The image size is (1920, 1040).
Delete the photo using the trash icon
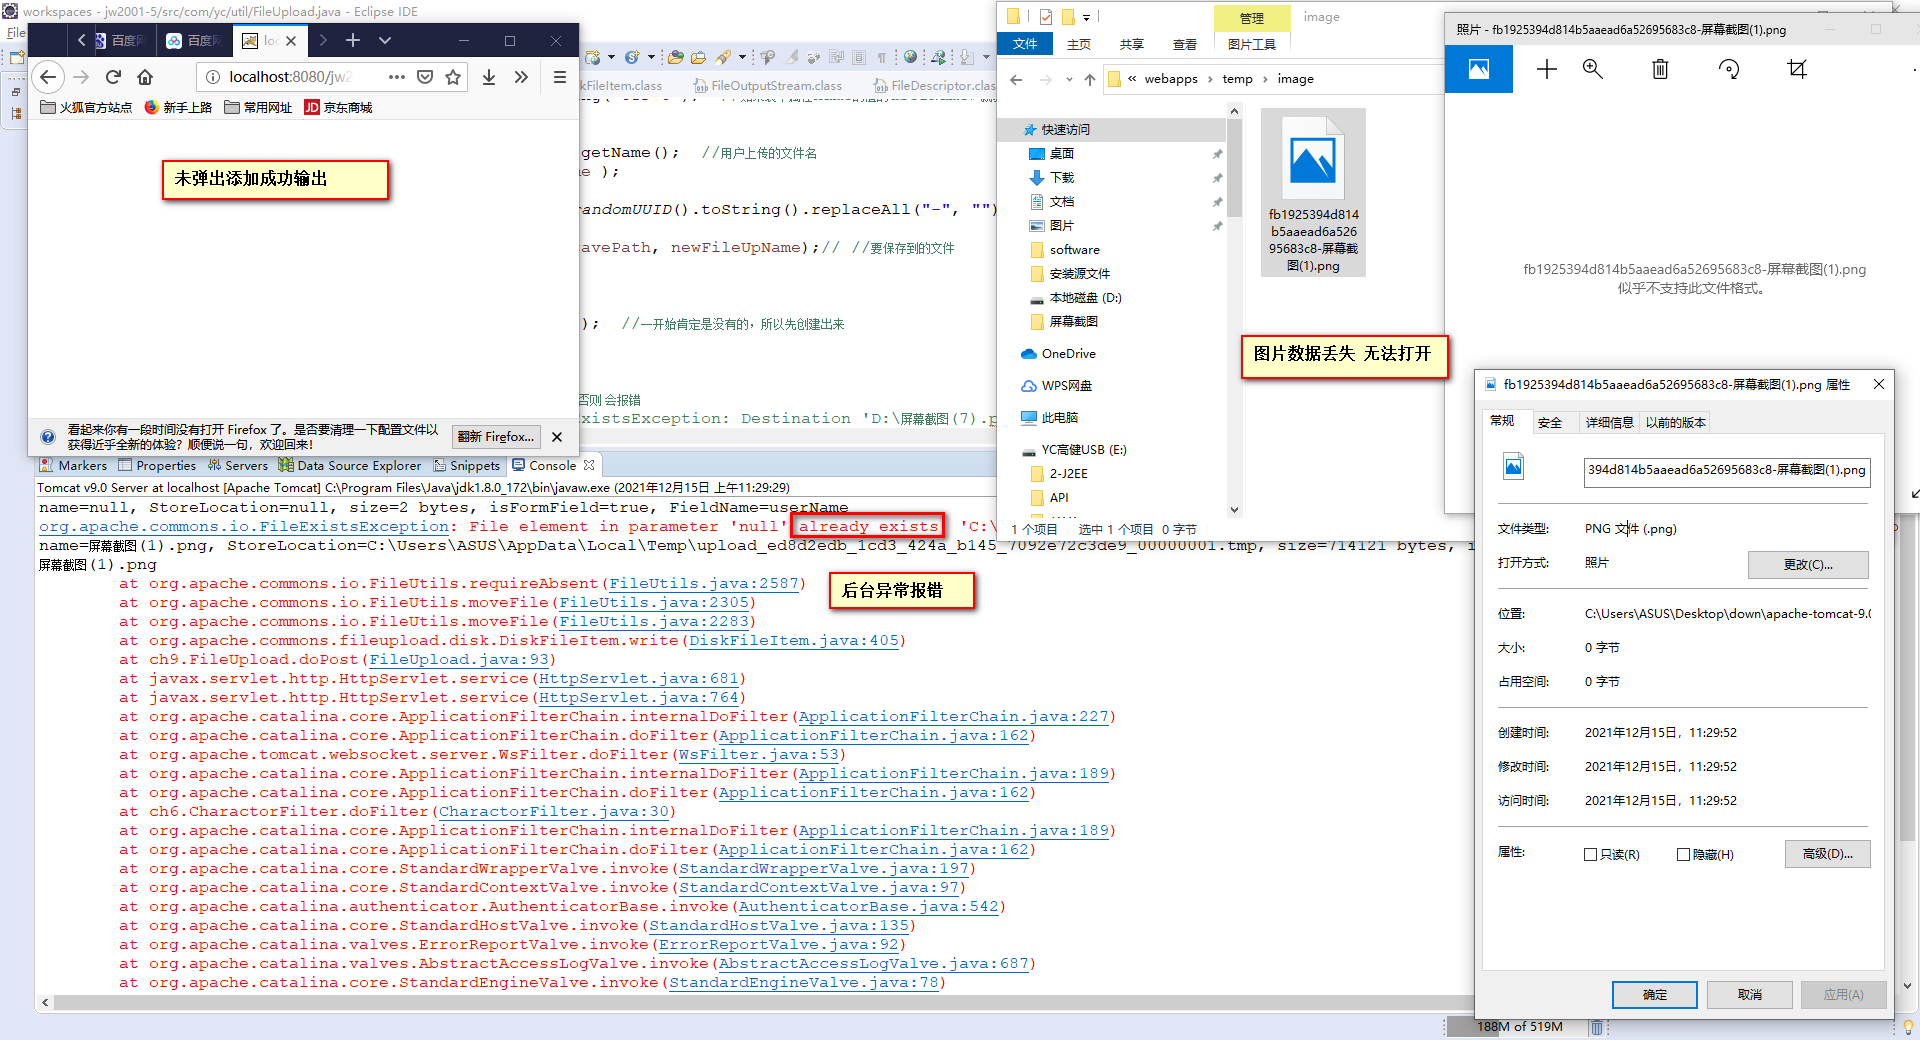pos(1660,70)
